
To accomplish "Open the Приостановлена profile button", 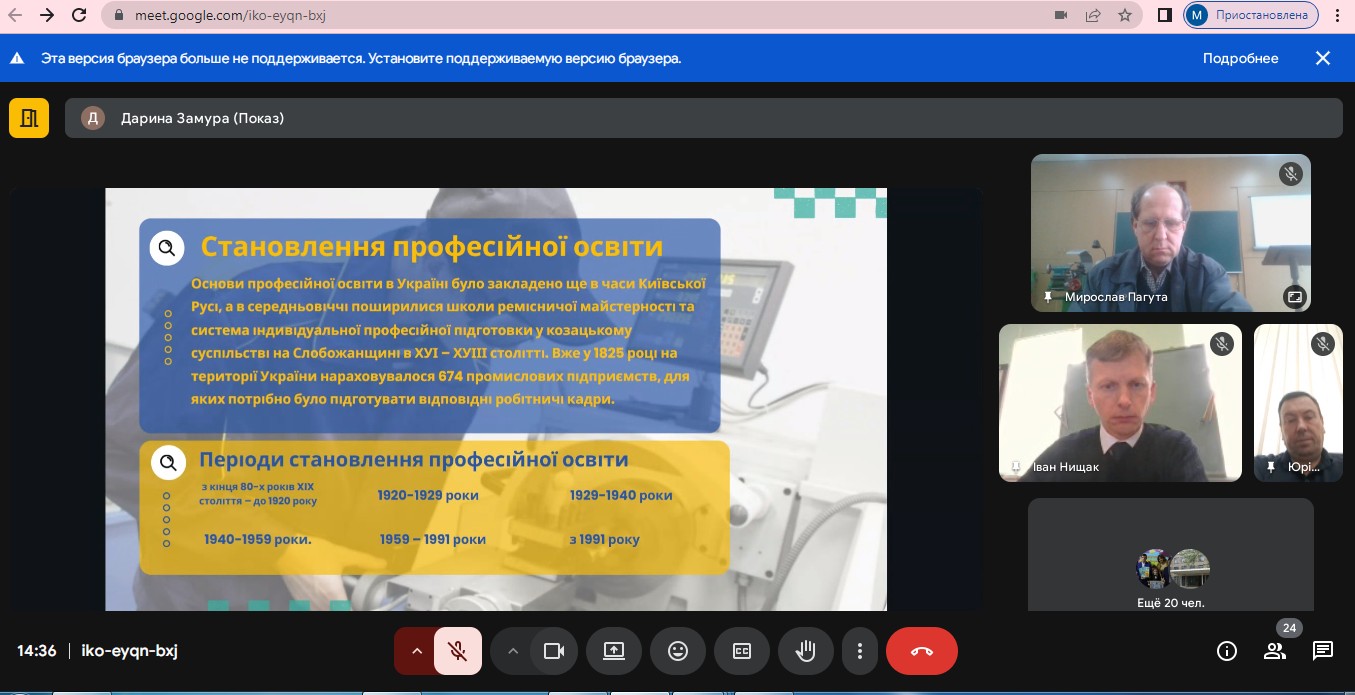I will pyautogui.click(x=1251, y=15).
